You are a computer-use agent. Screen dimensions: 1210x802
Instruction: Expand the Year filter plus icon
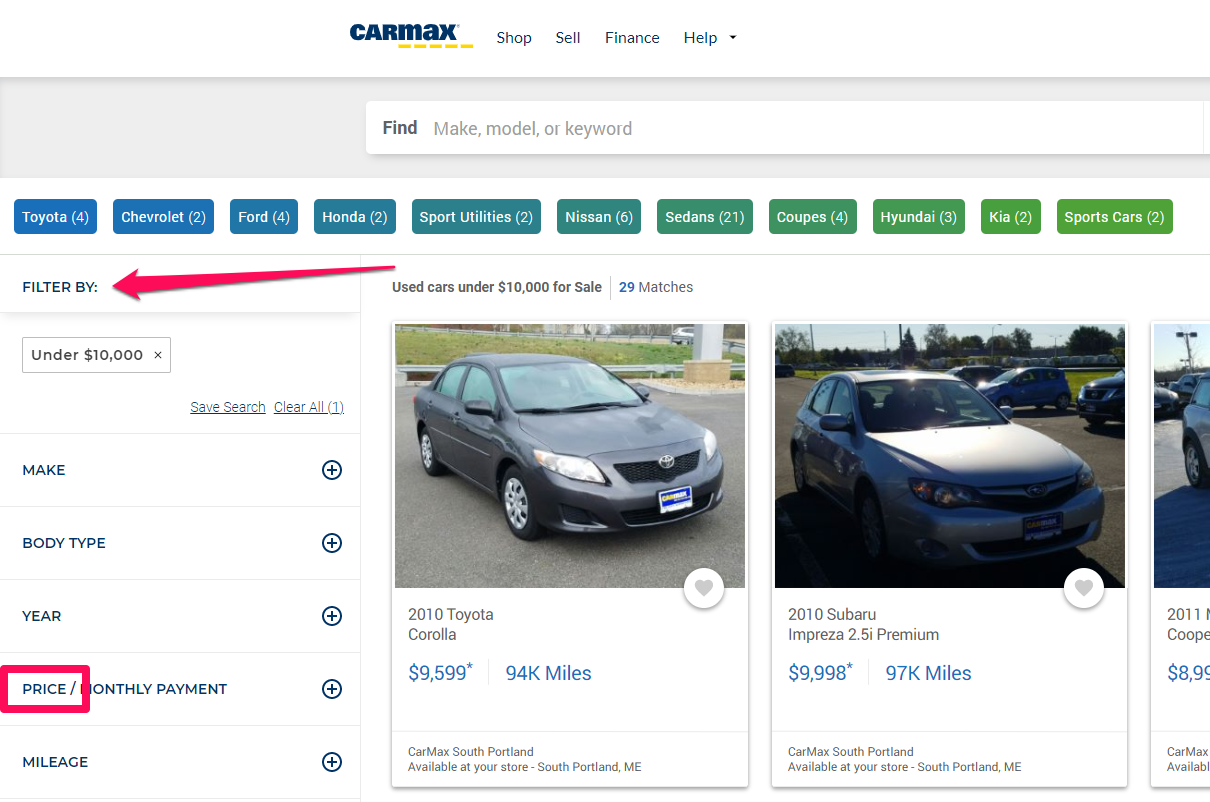332,616
